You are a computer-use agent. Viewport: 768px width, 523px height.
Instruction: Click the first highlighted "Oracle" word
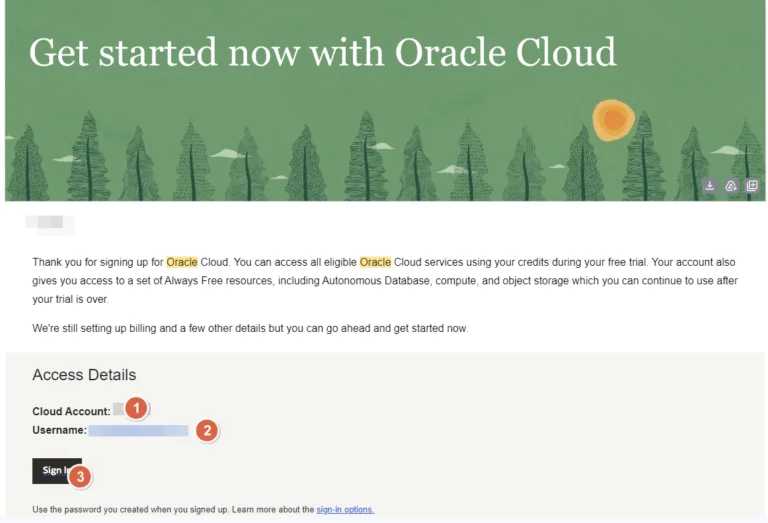182,262
